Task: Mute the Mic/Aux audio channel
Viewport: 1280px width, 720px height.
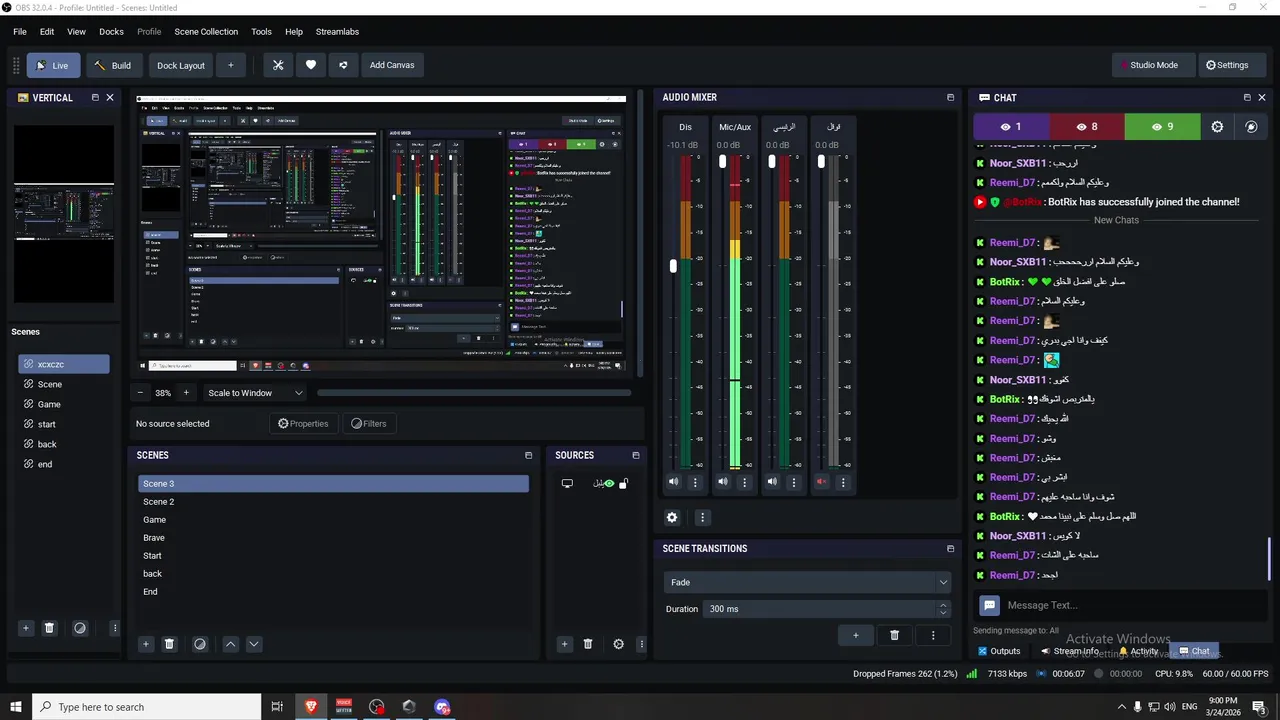Action: tap(723, 482)
